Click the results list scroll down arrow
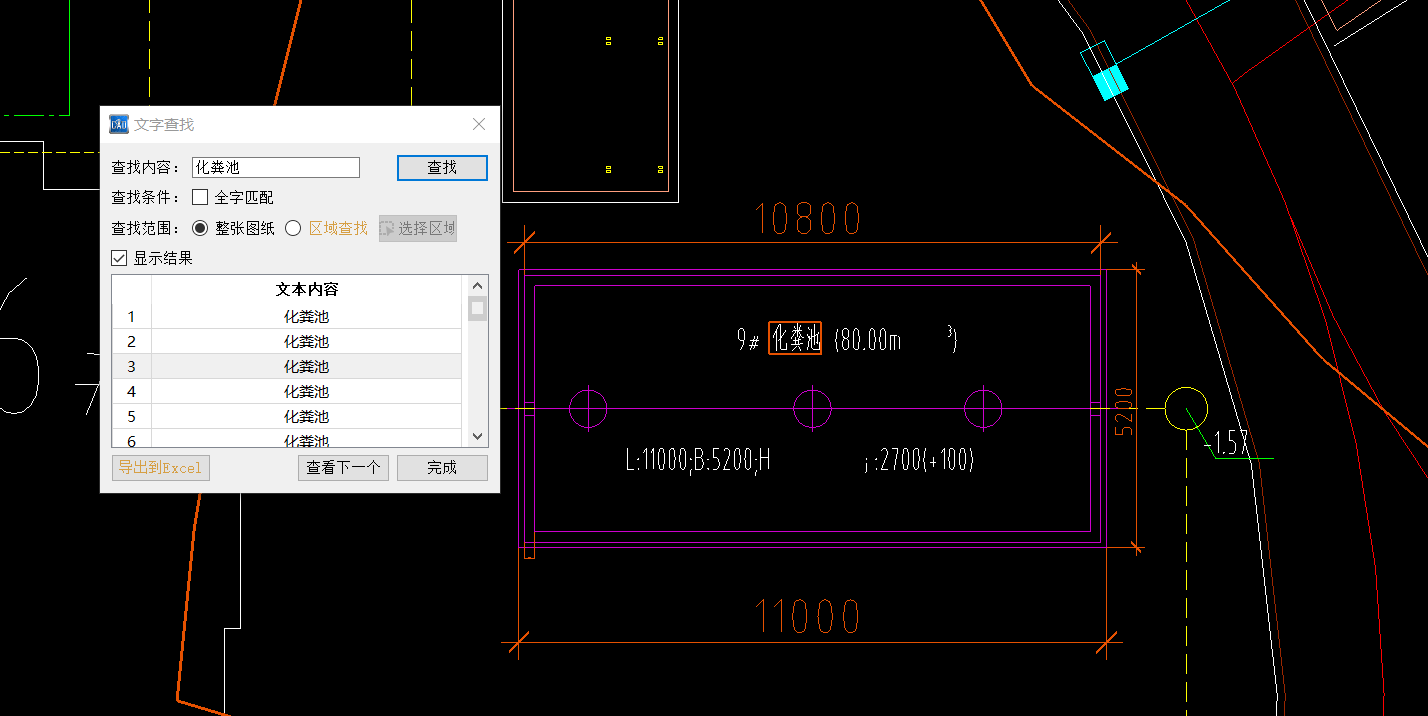 point(477,437)
